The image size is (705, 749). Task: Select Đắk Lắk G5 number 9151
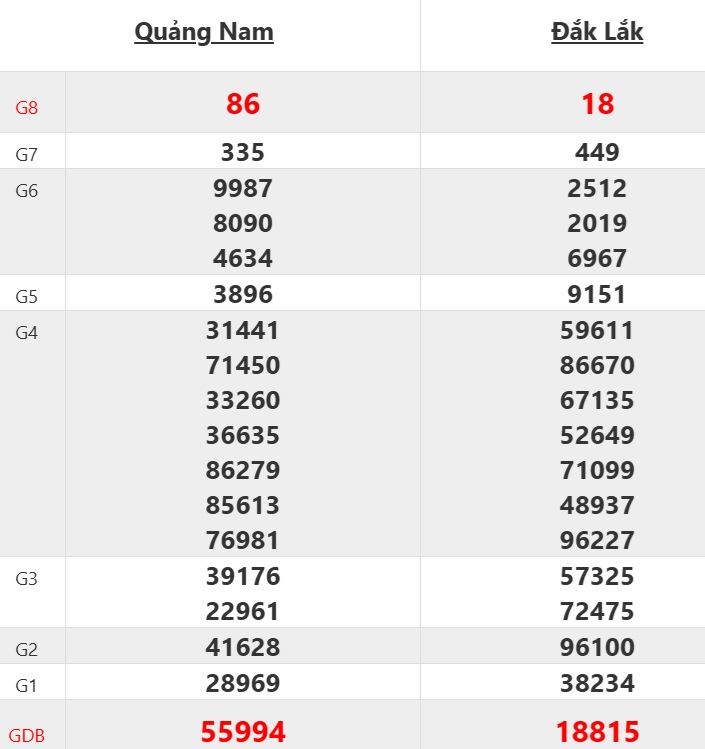tap(597, 294)
